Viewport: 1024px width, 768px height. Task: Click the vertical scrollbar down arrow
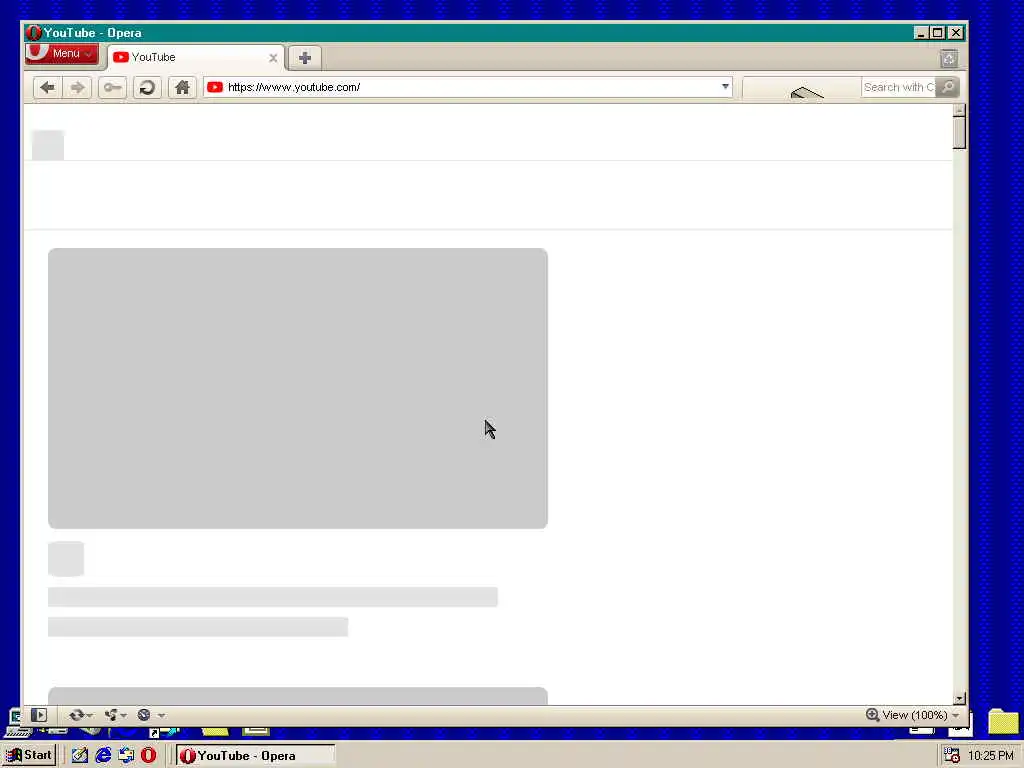click(959, 698)
